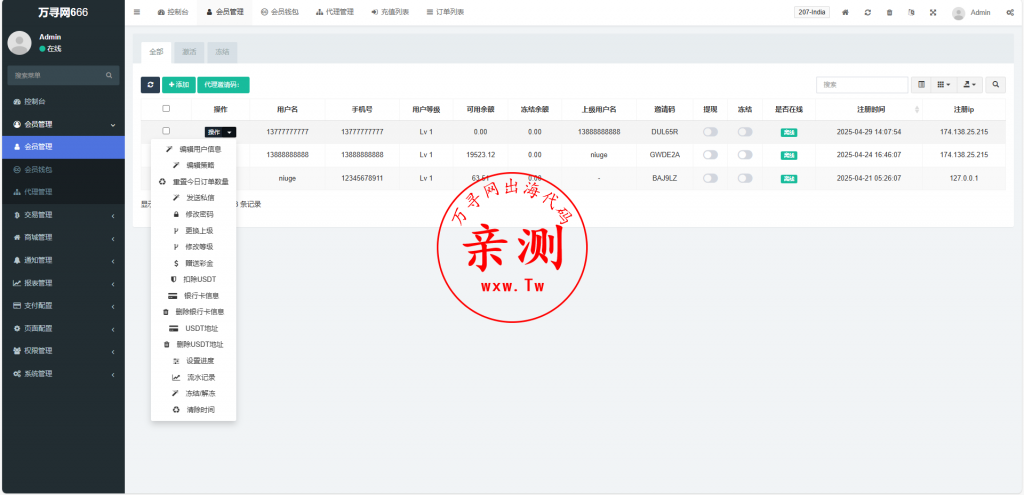Choose 修改密码 from the dropdown menu
The width and height of the screenshot is (1024, 495).
click(193, 214)
